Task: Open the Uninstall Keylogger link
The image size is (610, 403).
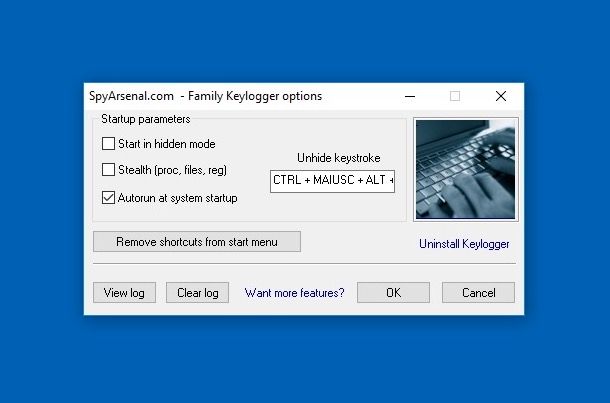Action: 464,244
